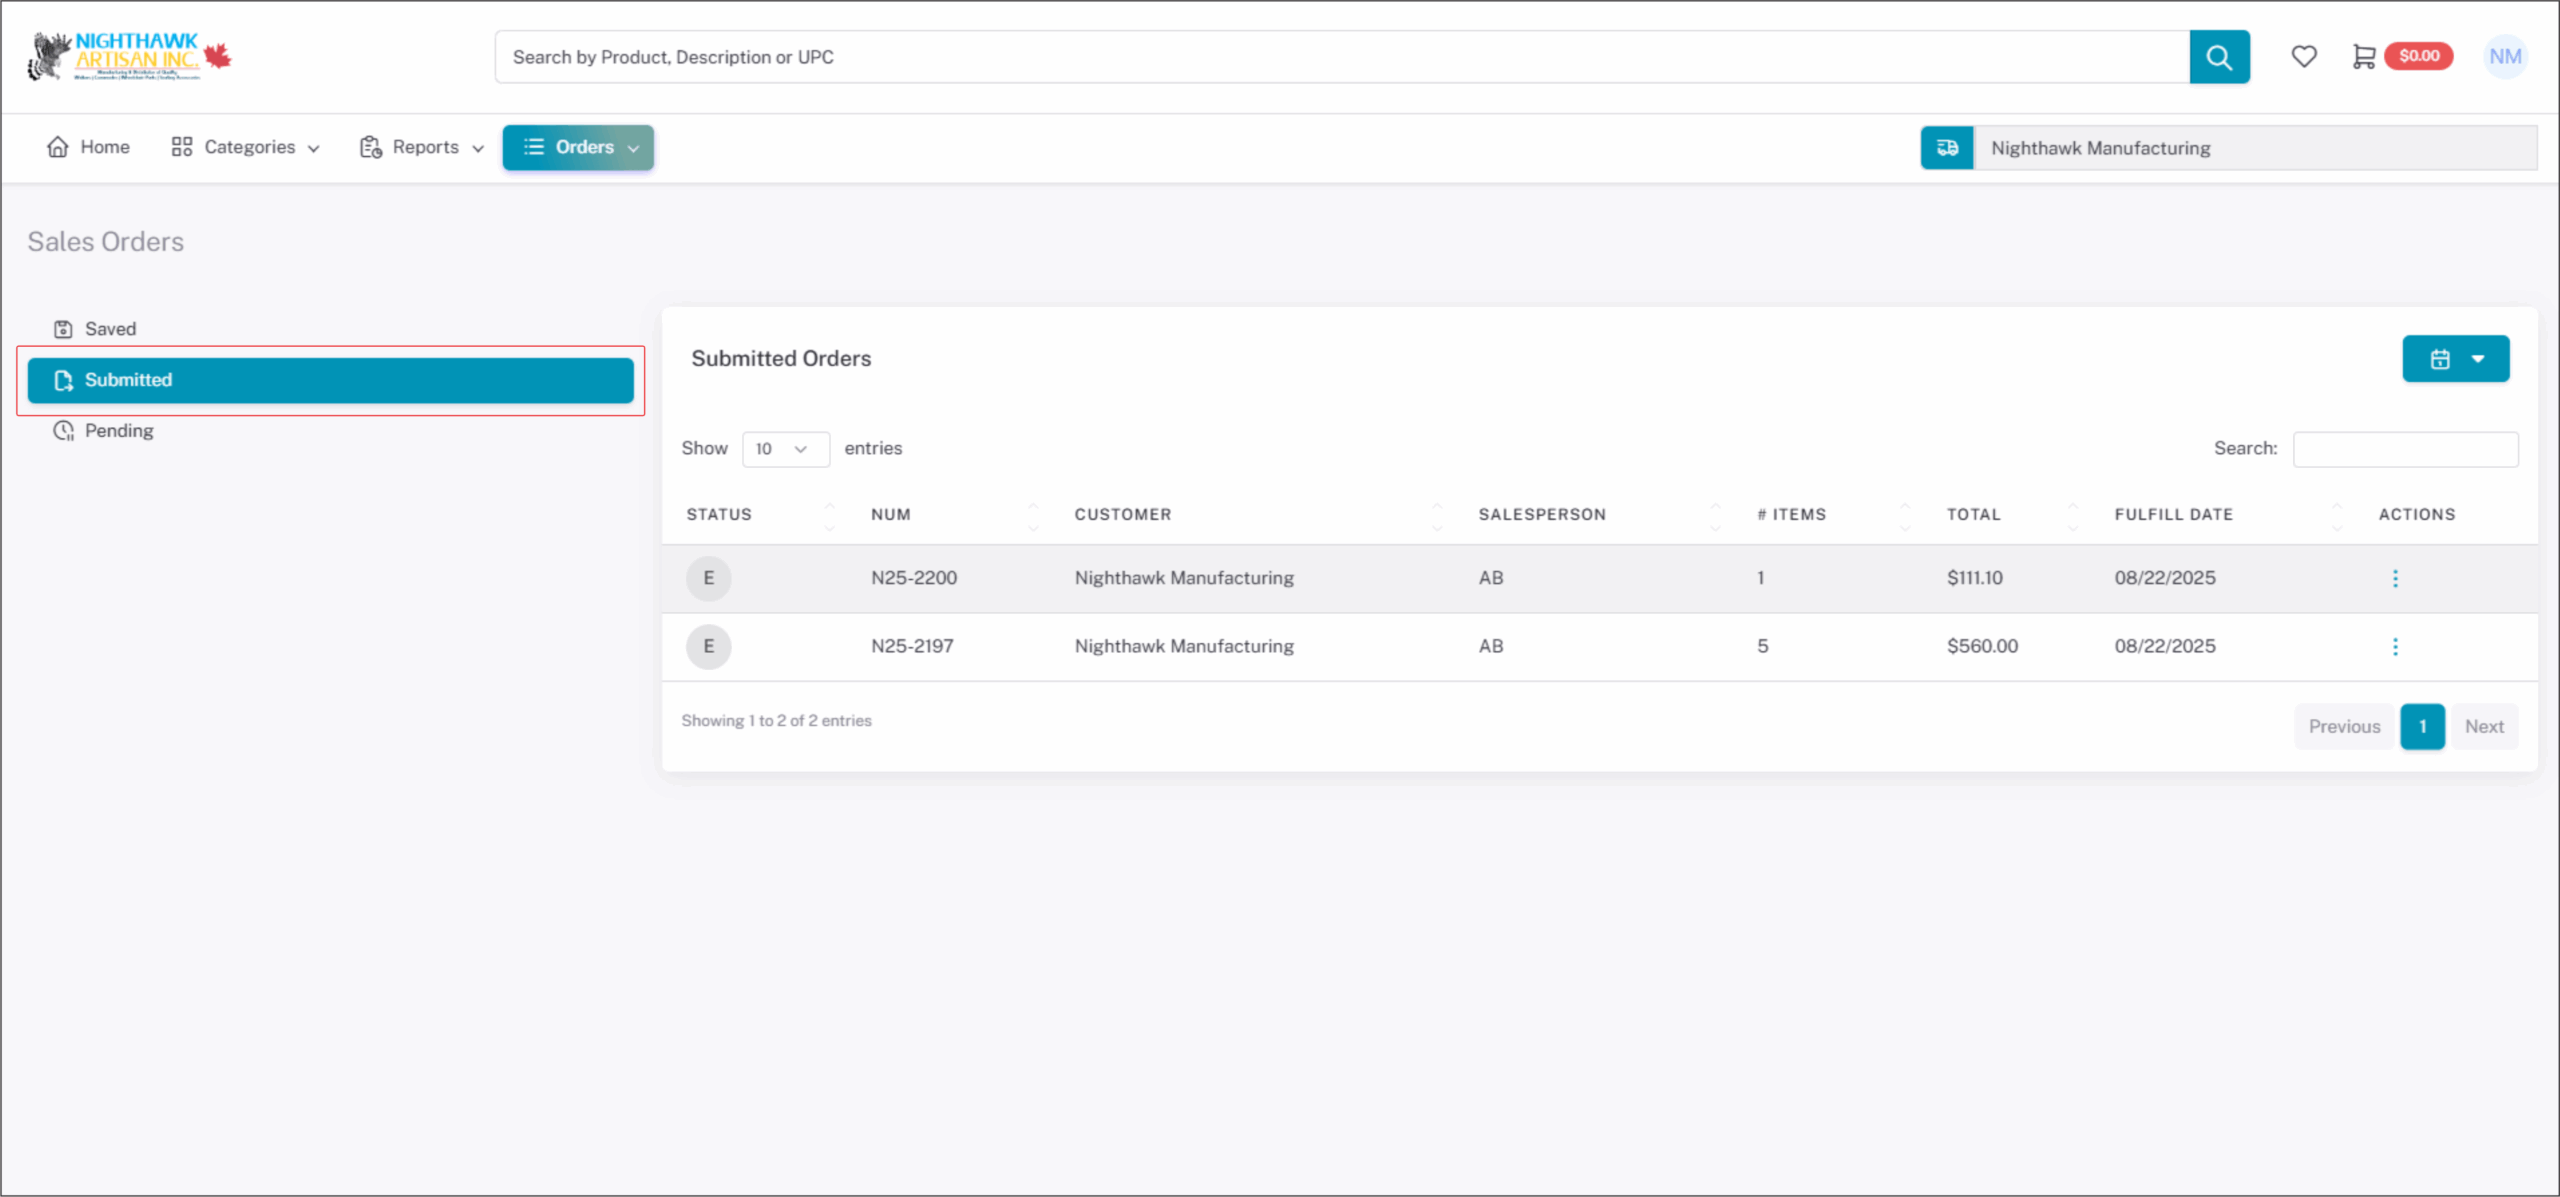2560x1197 pixels.
Task: Expand the Categories menu
Action: coord(245,147)
